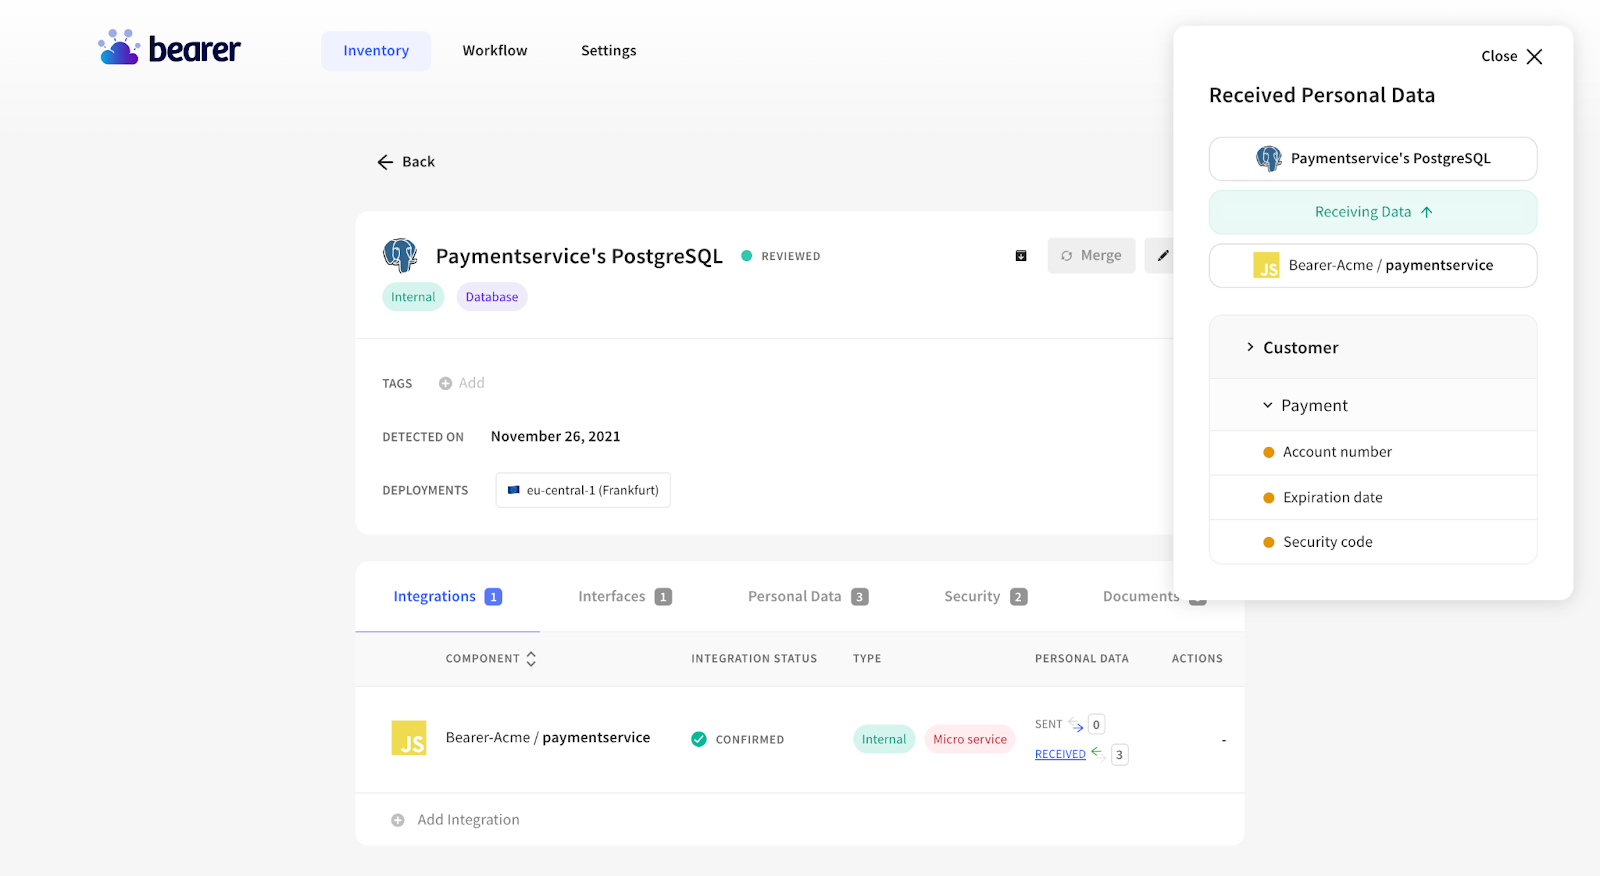Click the SENT arrow icon
This screenshot has height=876, width=1600.
point(1076,725)
